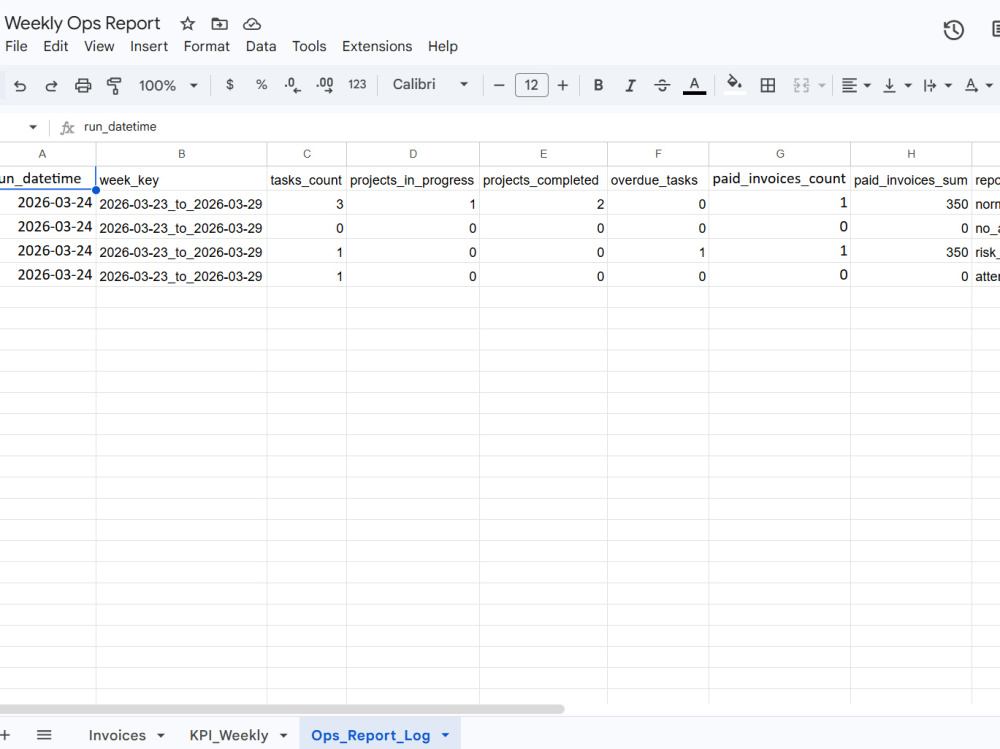Select the tasks_count header cell
Image resolution: width=1000 pixels, height=749 pixels.
click(x=307, y=179)
